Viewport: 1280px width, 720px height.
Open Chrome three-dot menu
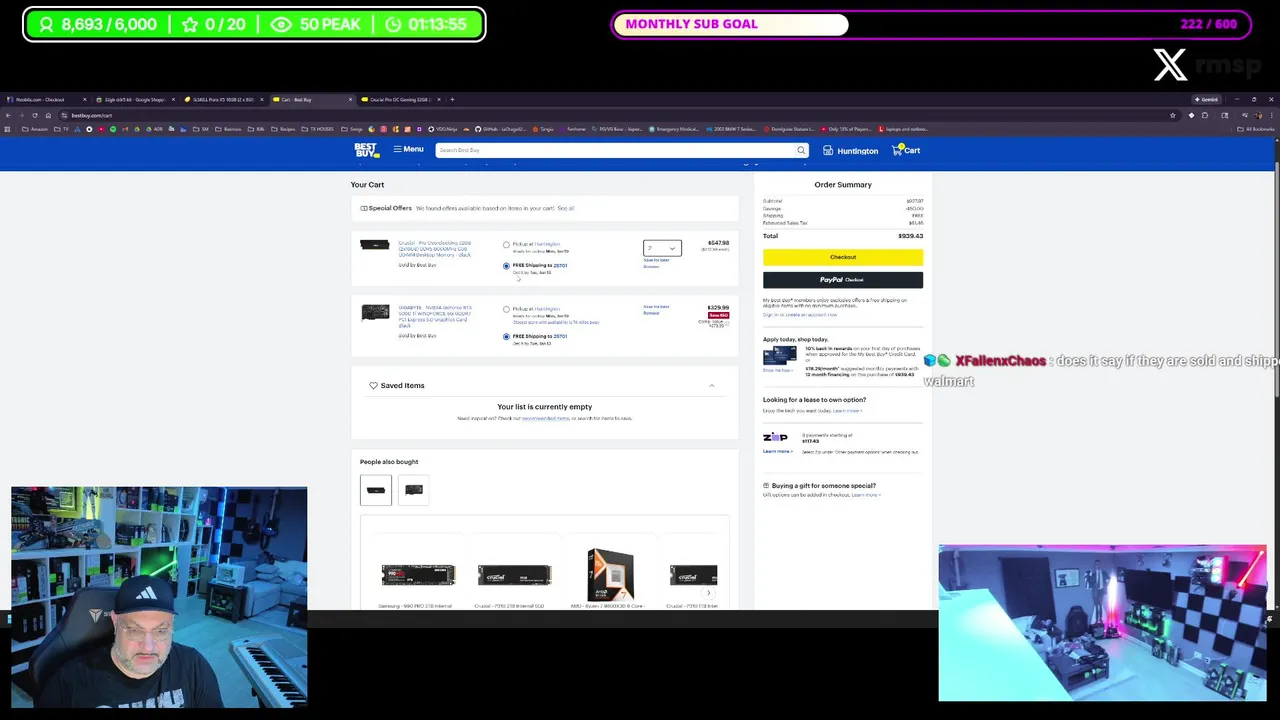pyautogui.click(x=1271, y=115)
